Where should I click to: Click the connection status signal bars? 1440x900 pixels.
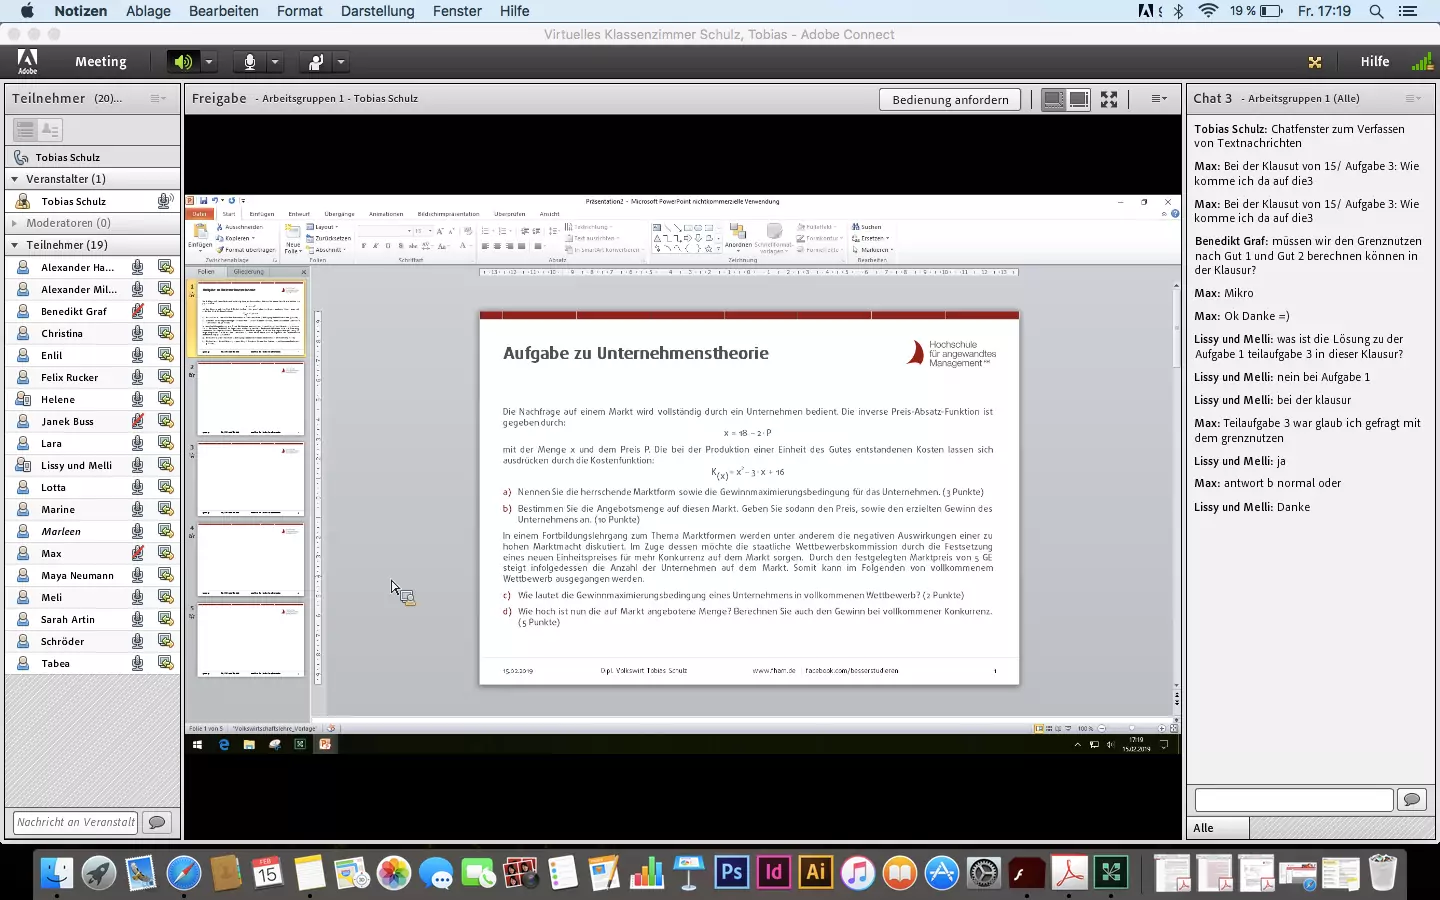pos(1421,62)
